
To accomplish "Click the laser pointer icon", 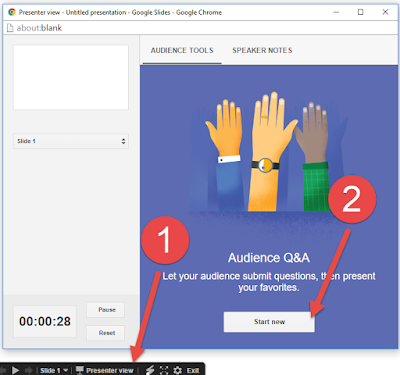I will click(x=150, y=370).
